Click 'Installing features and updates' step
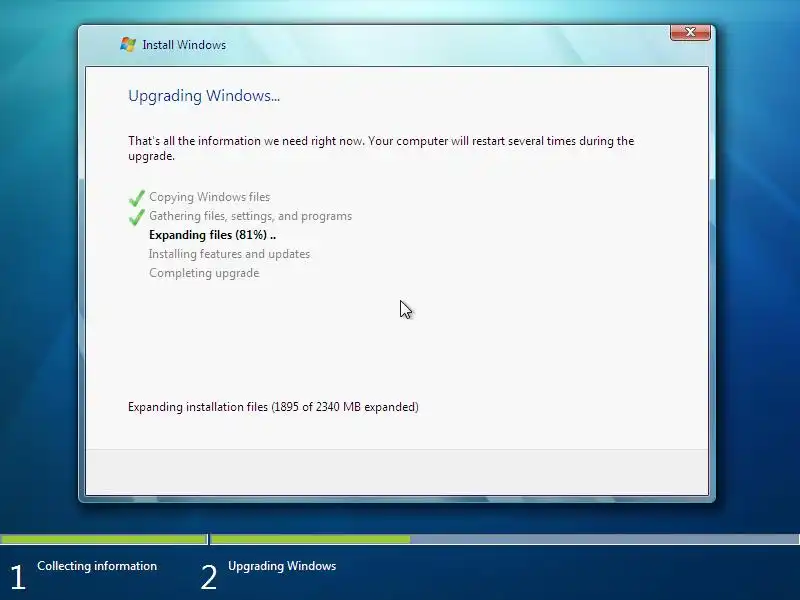800x600 pixels. (230, 254)
